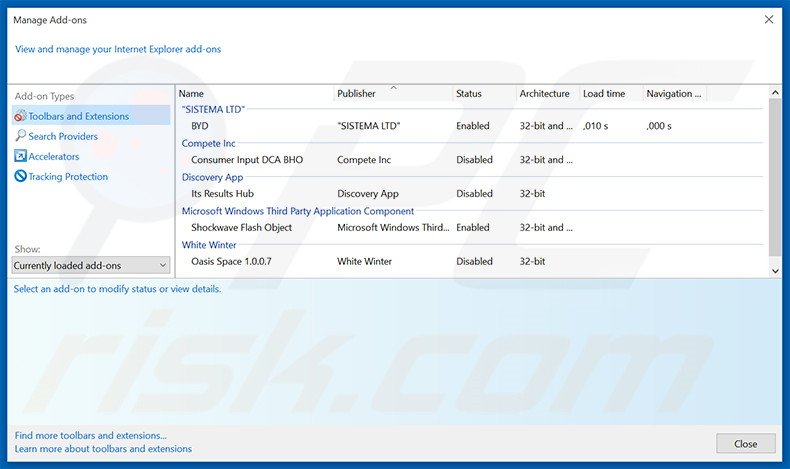Viewport: 790px width, 469px height.
Task: Click Microsoft Windows Third Party Application Component header
Action: 298,211
